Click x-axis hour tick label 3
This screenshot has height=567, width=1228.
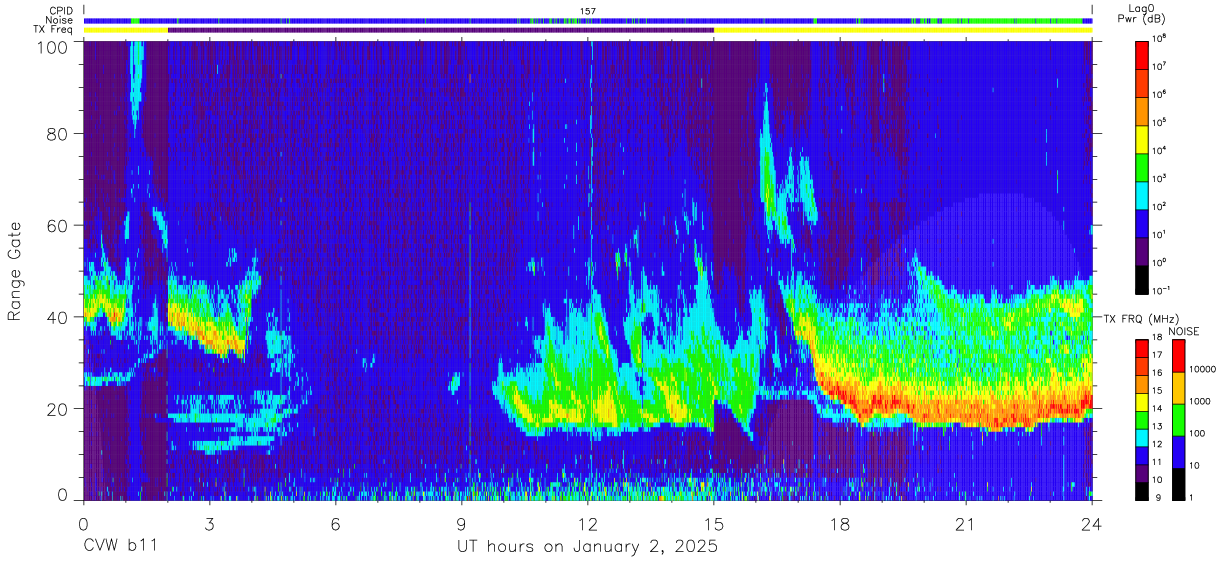tap(209, 524)
